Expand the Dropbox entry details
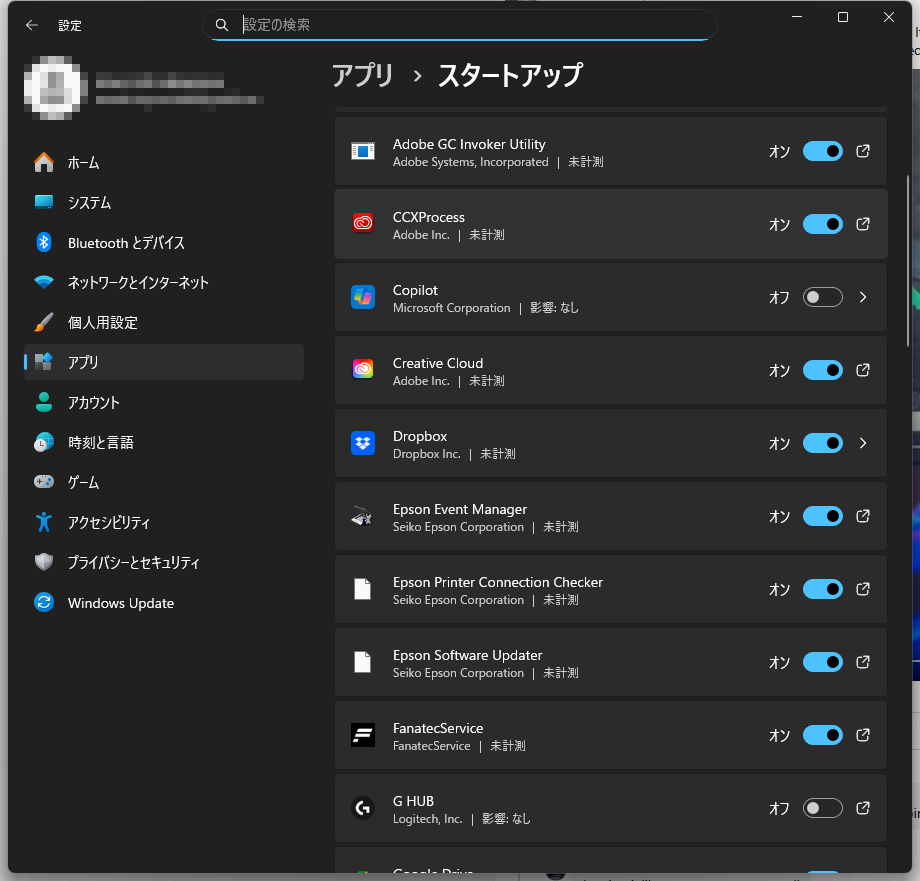920x881 pixels. click(862, 443)
